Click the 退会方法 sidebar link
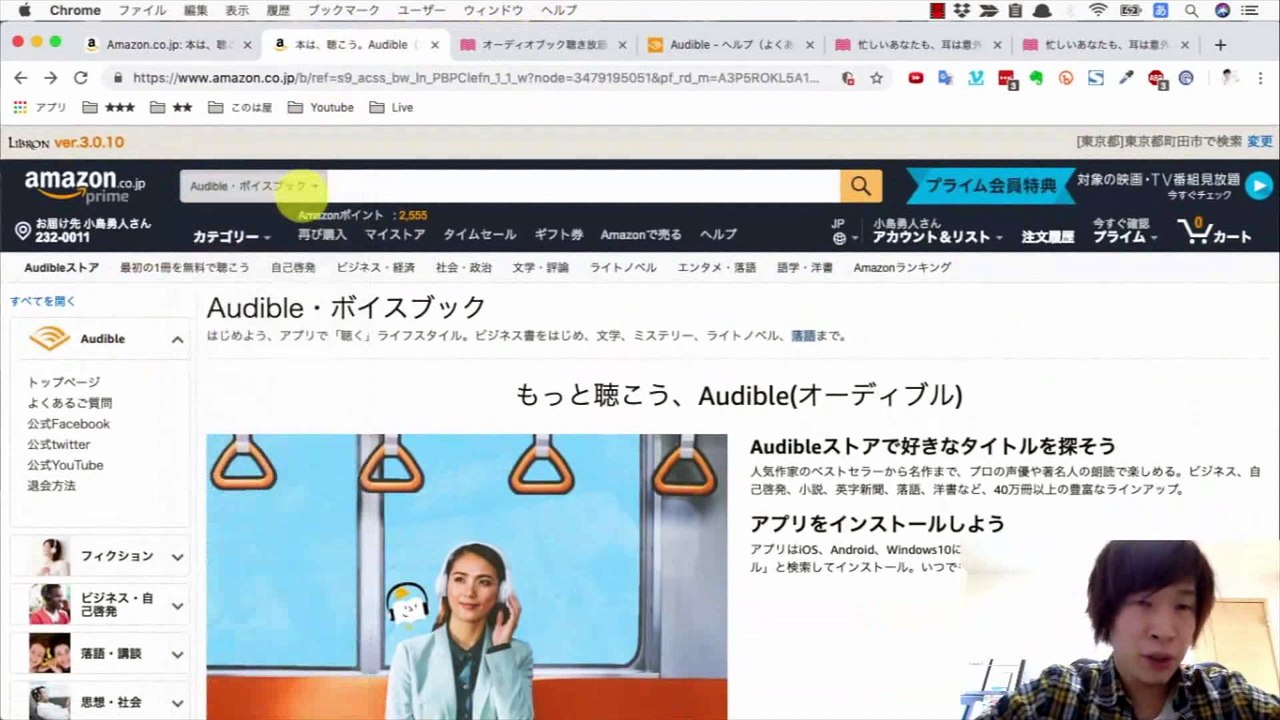Image resolution: width=1280 pixels, height=720 pixels. point(51,486)
